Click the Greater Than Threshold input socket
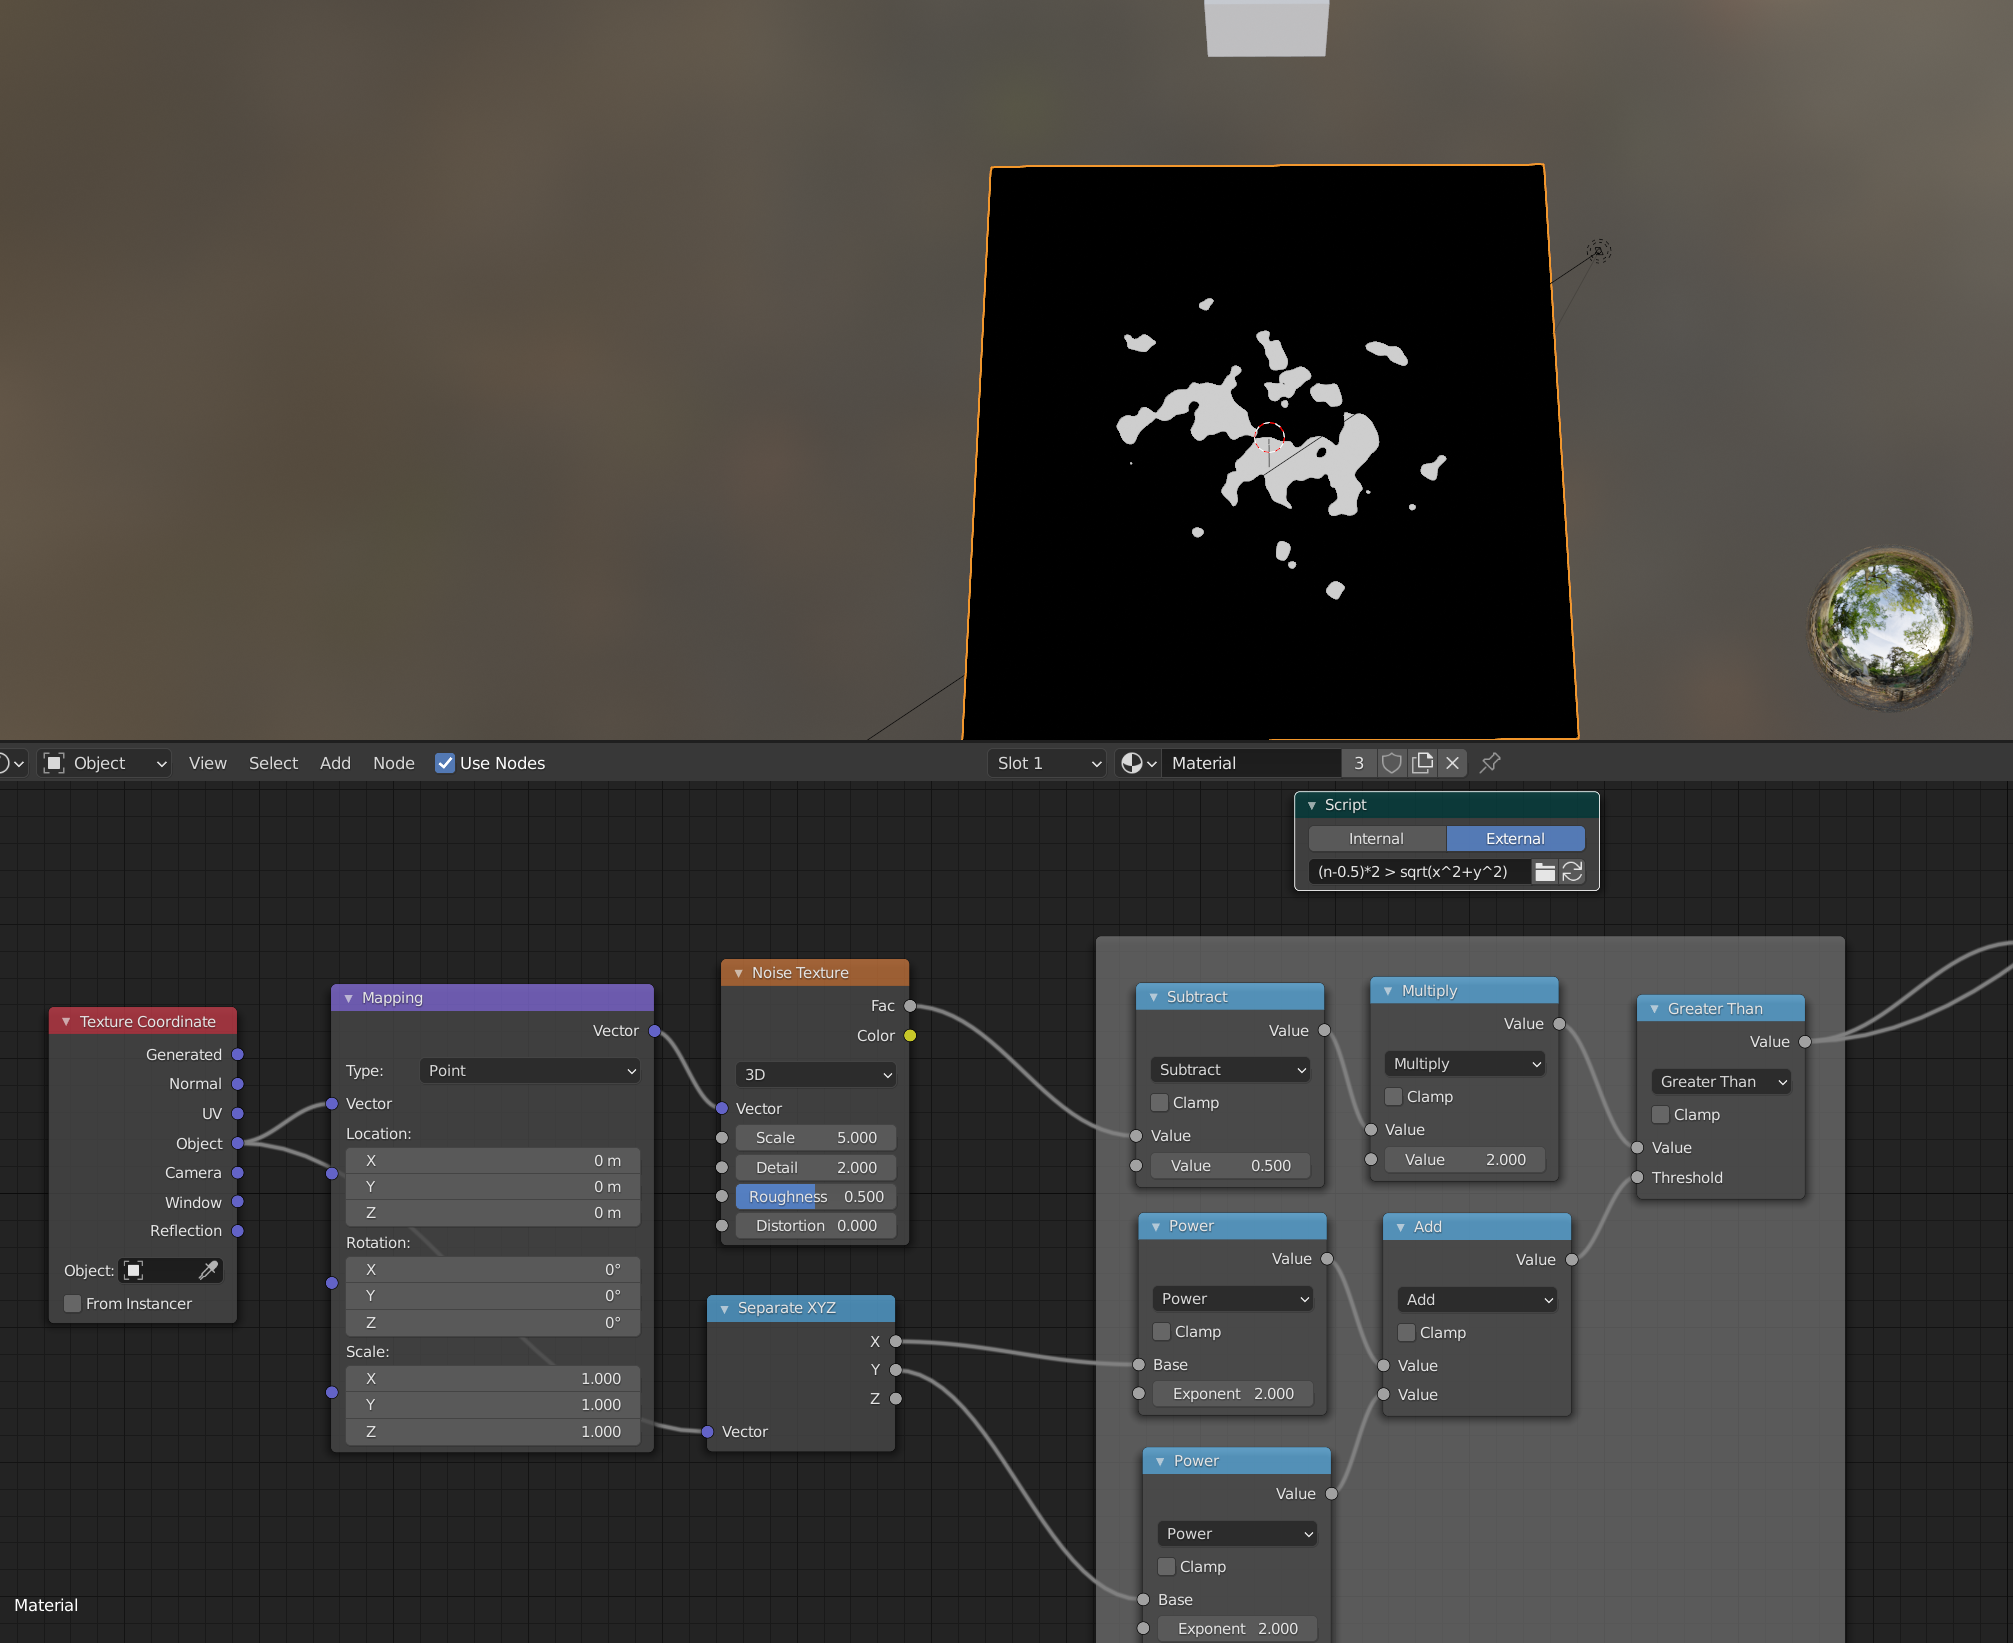 click(1637, 1177)
